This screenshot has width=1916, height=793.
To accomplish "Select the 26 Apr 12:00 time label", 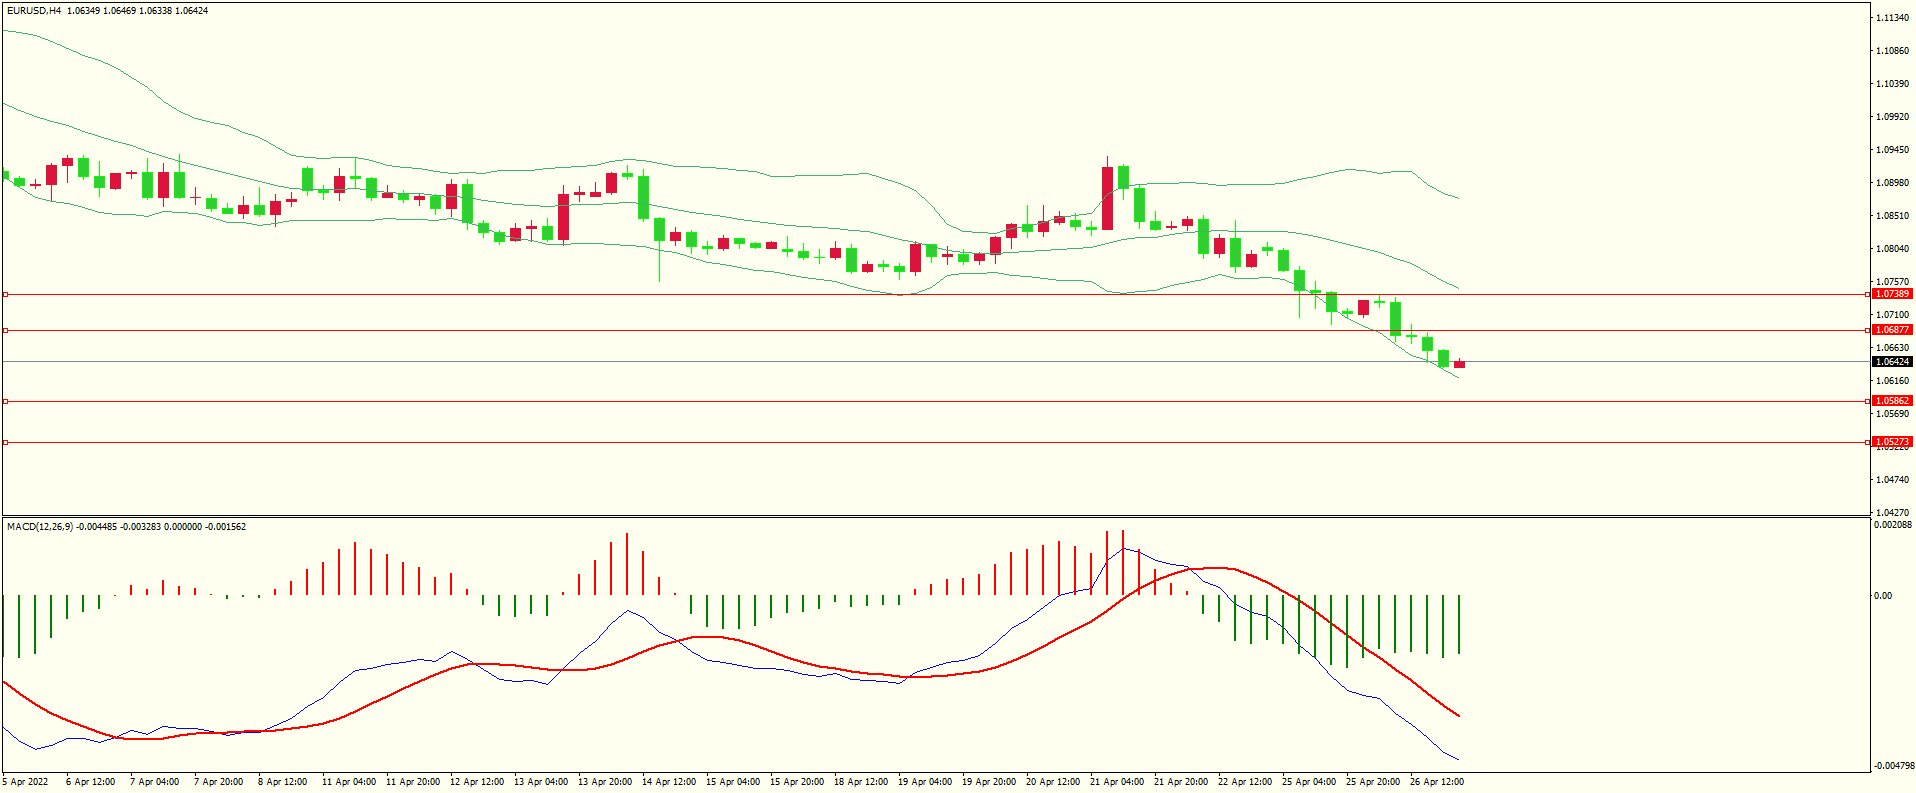I will tap(1436, 782).
